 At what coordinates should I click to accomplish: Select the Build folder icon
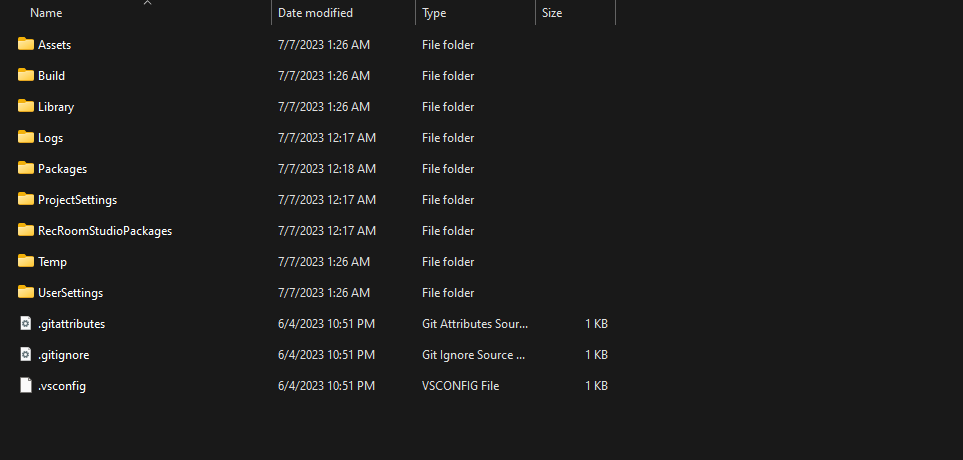click(26, 75)
